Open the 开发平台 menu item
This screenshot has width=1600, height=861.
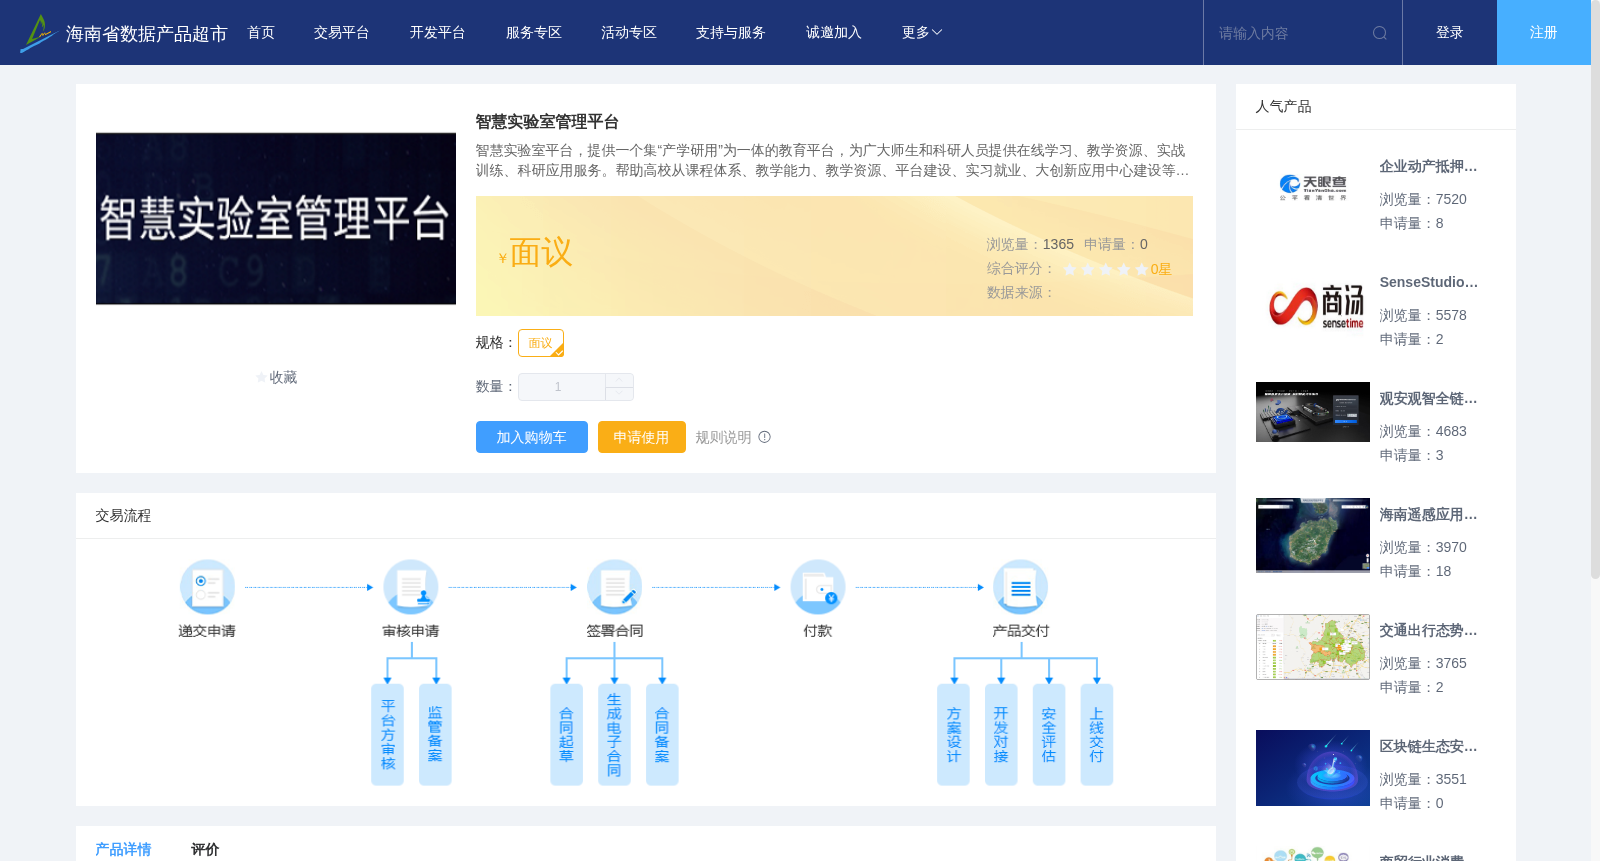[x=438, y=33]
